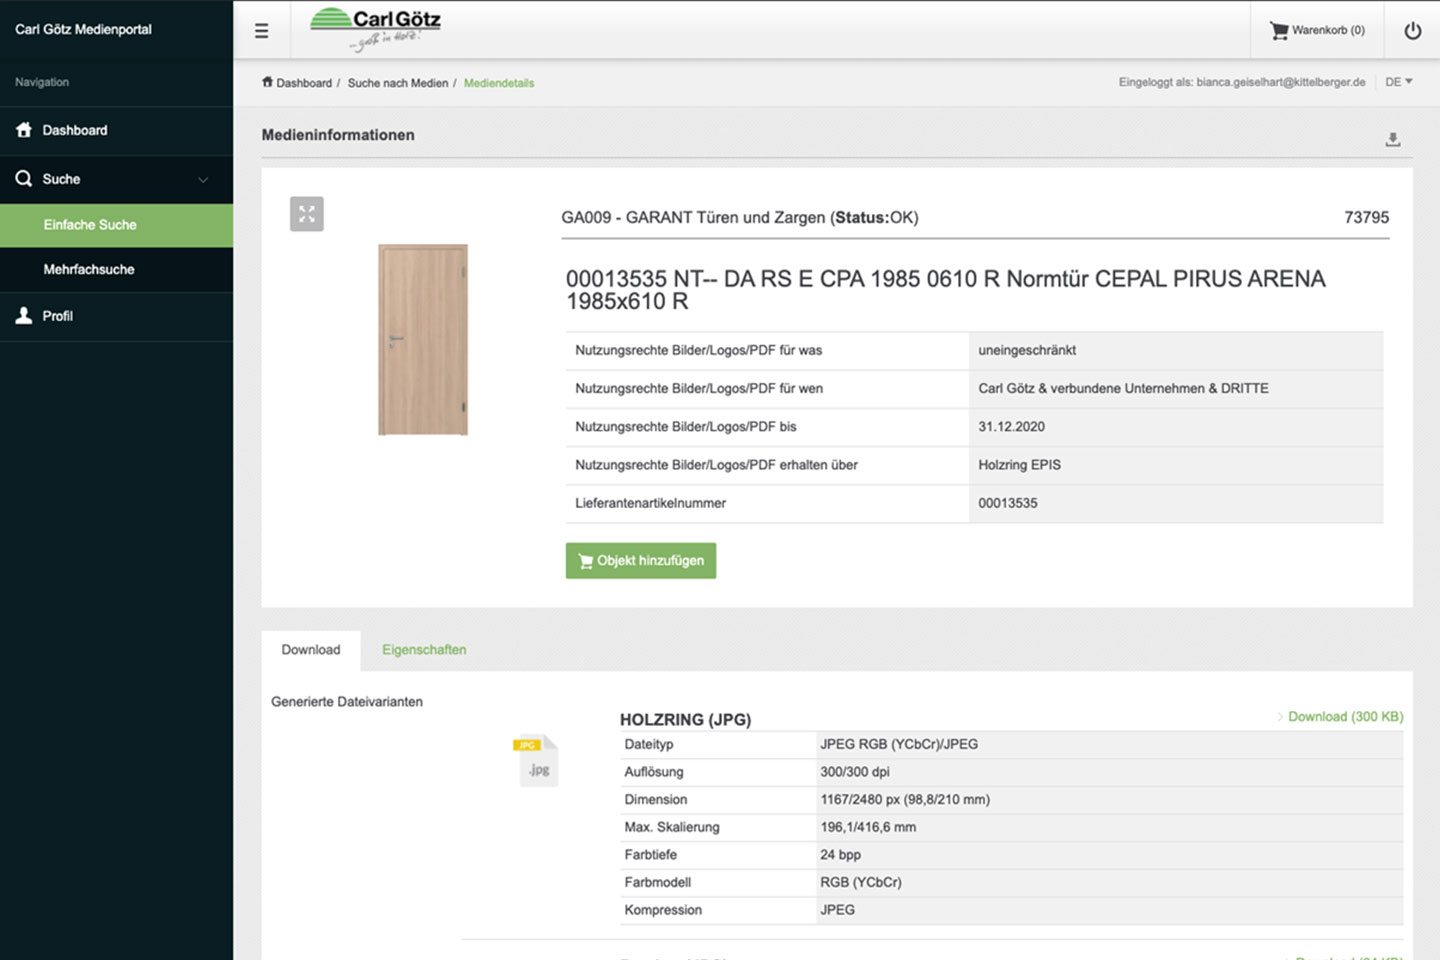Switch to the Eigenschaften tab
The width and height of the screenshot is (1440, 960).
click(x=424, y=650)
